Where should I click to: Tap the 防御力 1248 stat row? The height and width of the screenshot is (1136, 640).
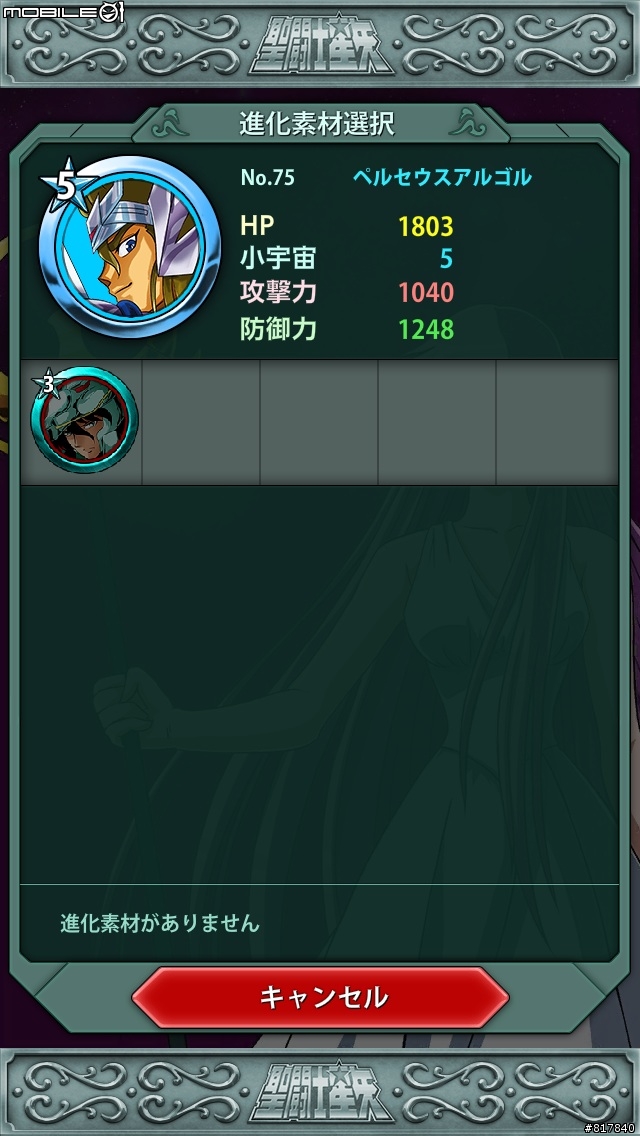pos(347,330)
